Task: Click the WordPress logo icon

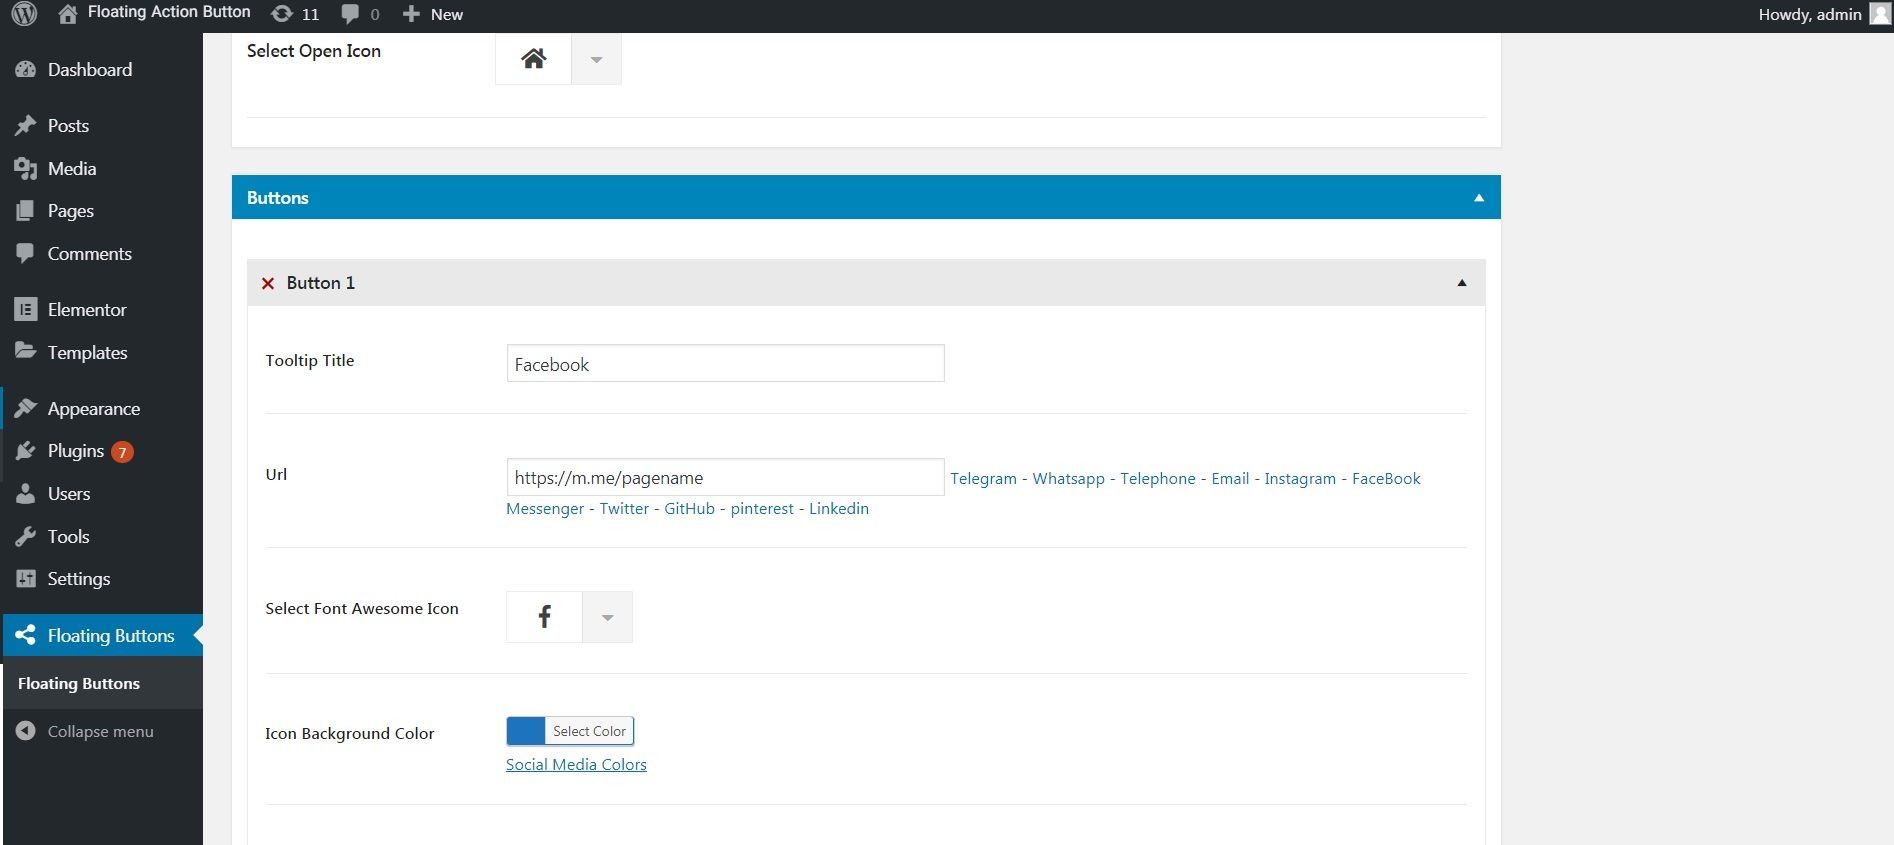Action: coord(25,14)
